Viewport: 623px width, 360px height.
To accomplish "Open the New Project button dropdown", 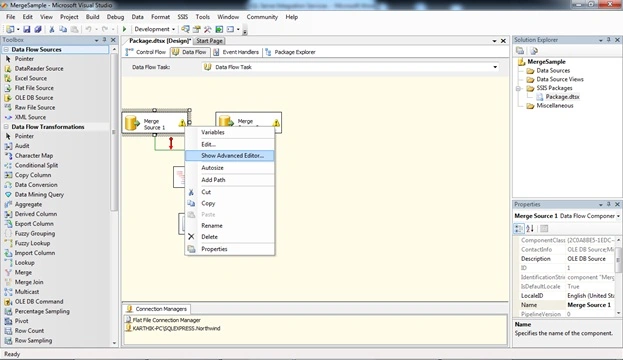I will pyautogui.click(x=18, y=29).
